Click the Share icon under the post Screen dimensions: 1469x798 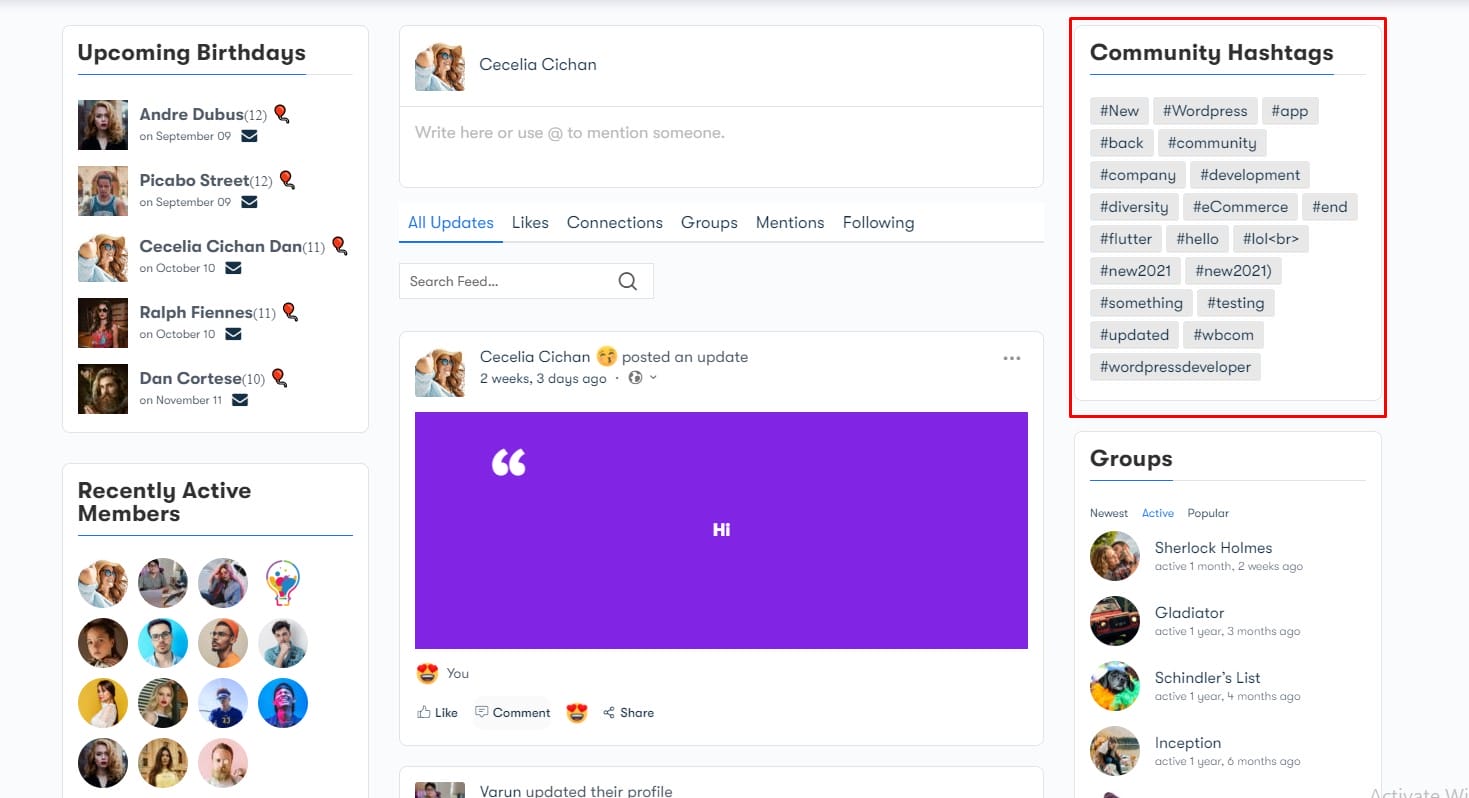tap(609, 713)
